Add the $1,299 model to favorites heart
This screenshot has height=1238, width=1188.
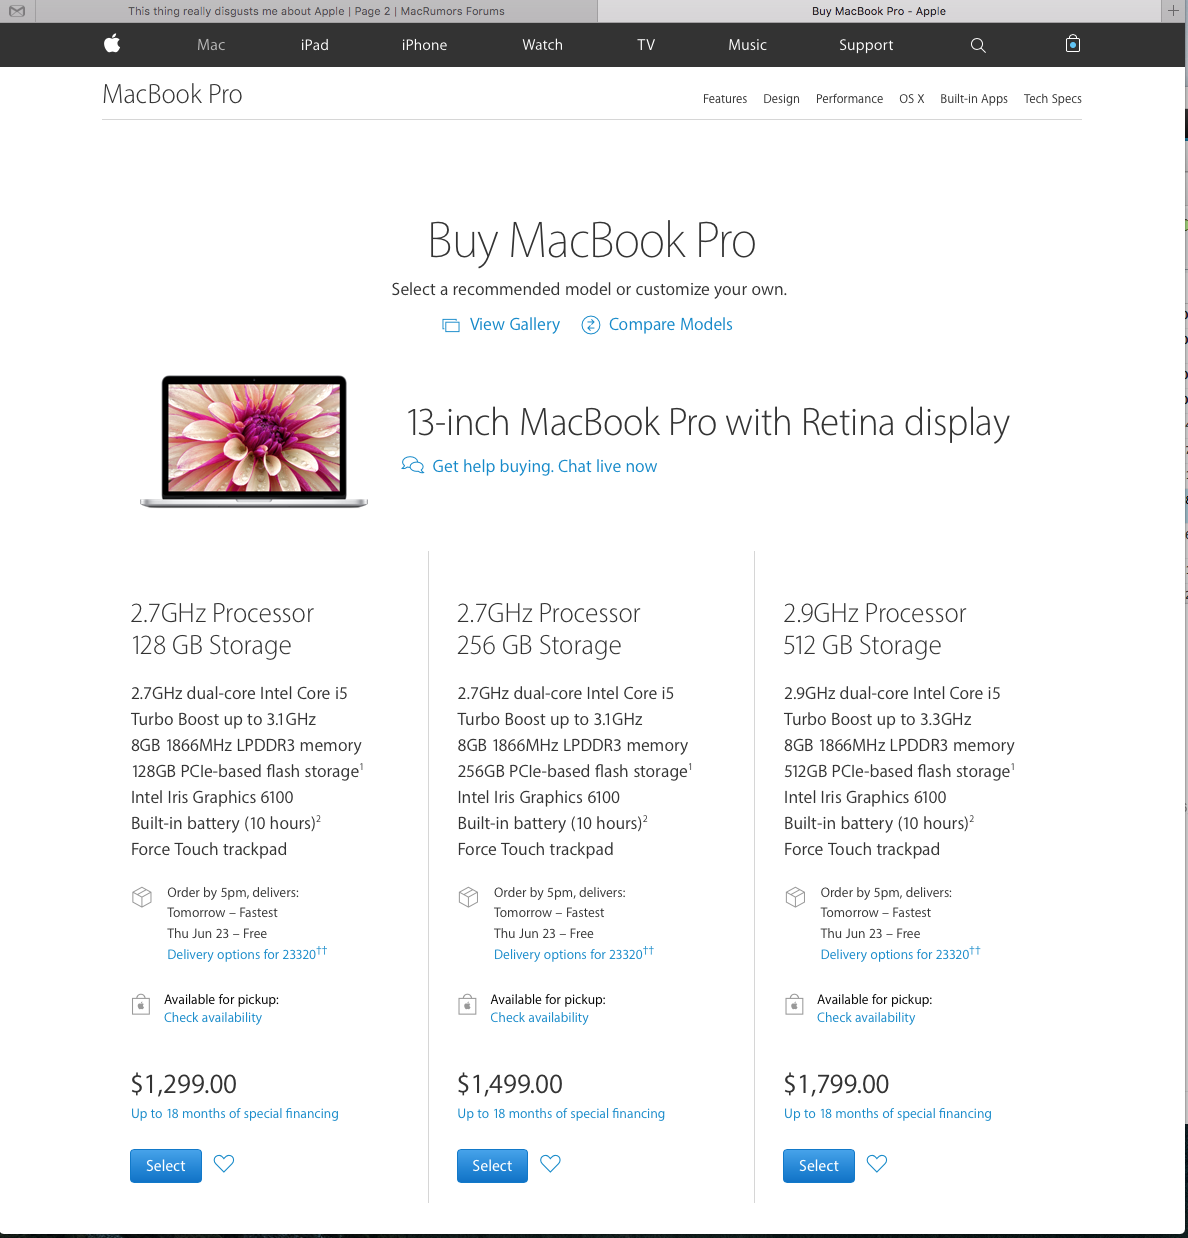[224, 1164]
